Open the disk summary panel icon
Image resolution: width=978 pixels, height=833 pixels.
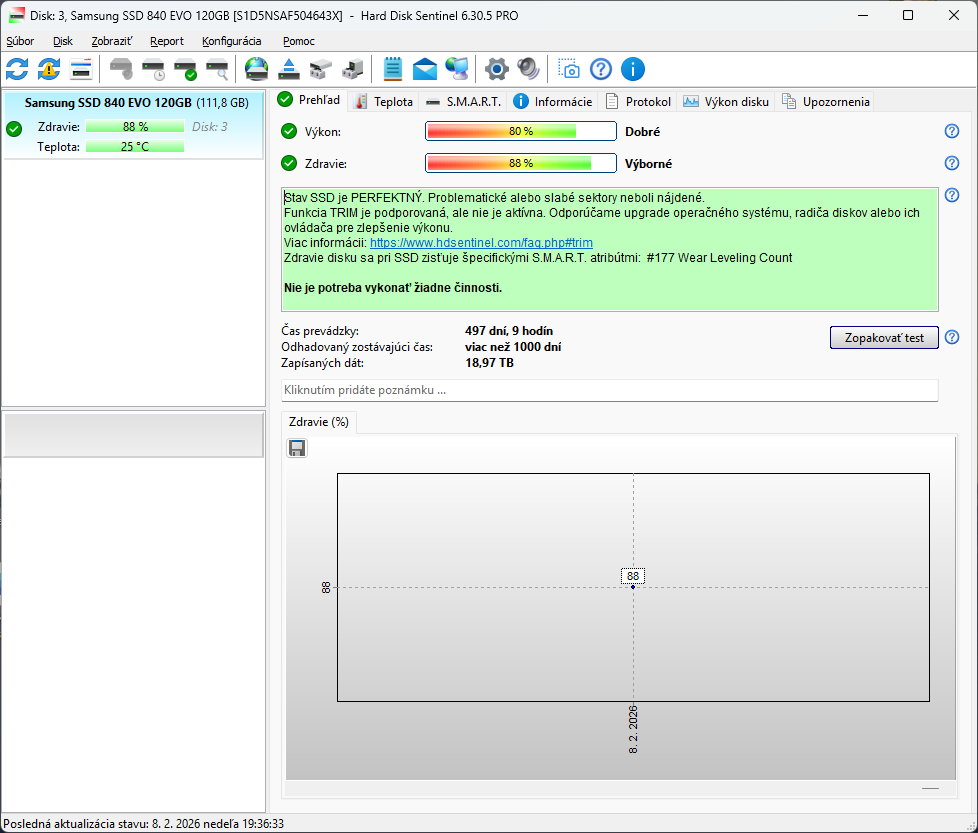coord(81,69)
